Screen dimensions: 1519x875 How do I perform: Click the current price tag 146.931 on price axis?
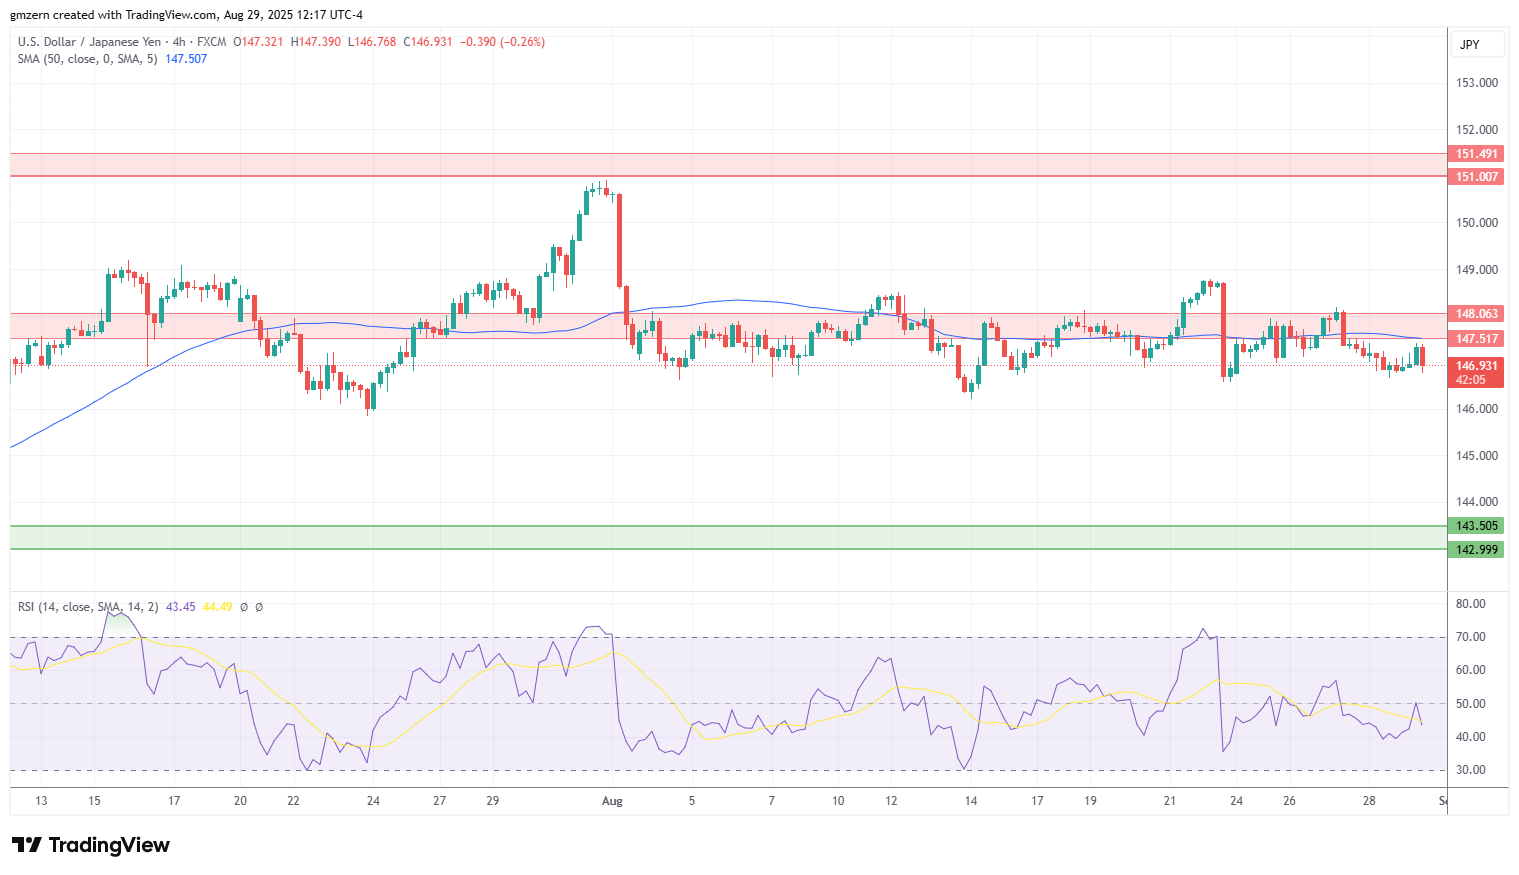pos(1476,366)
